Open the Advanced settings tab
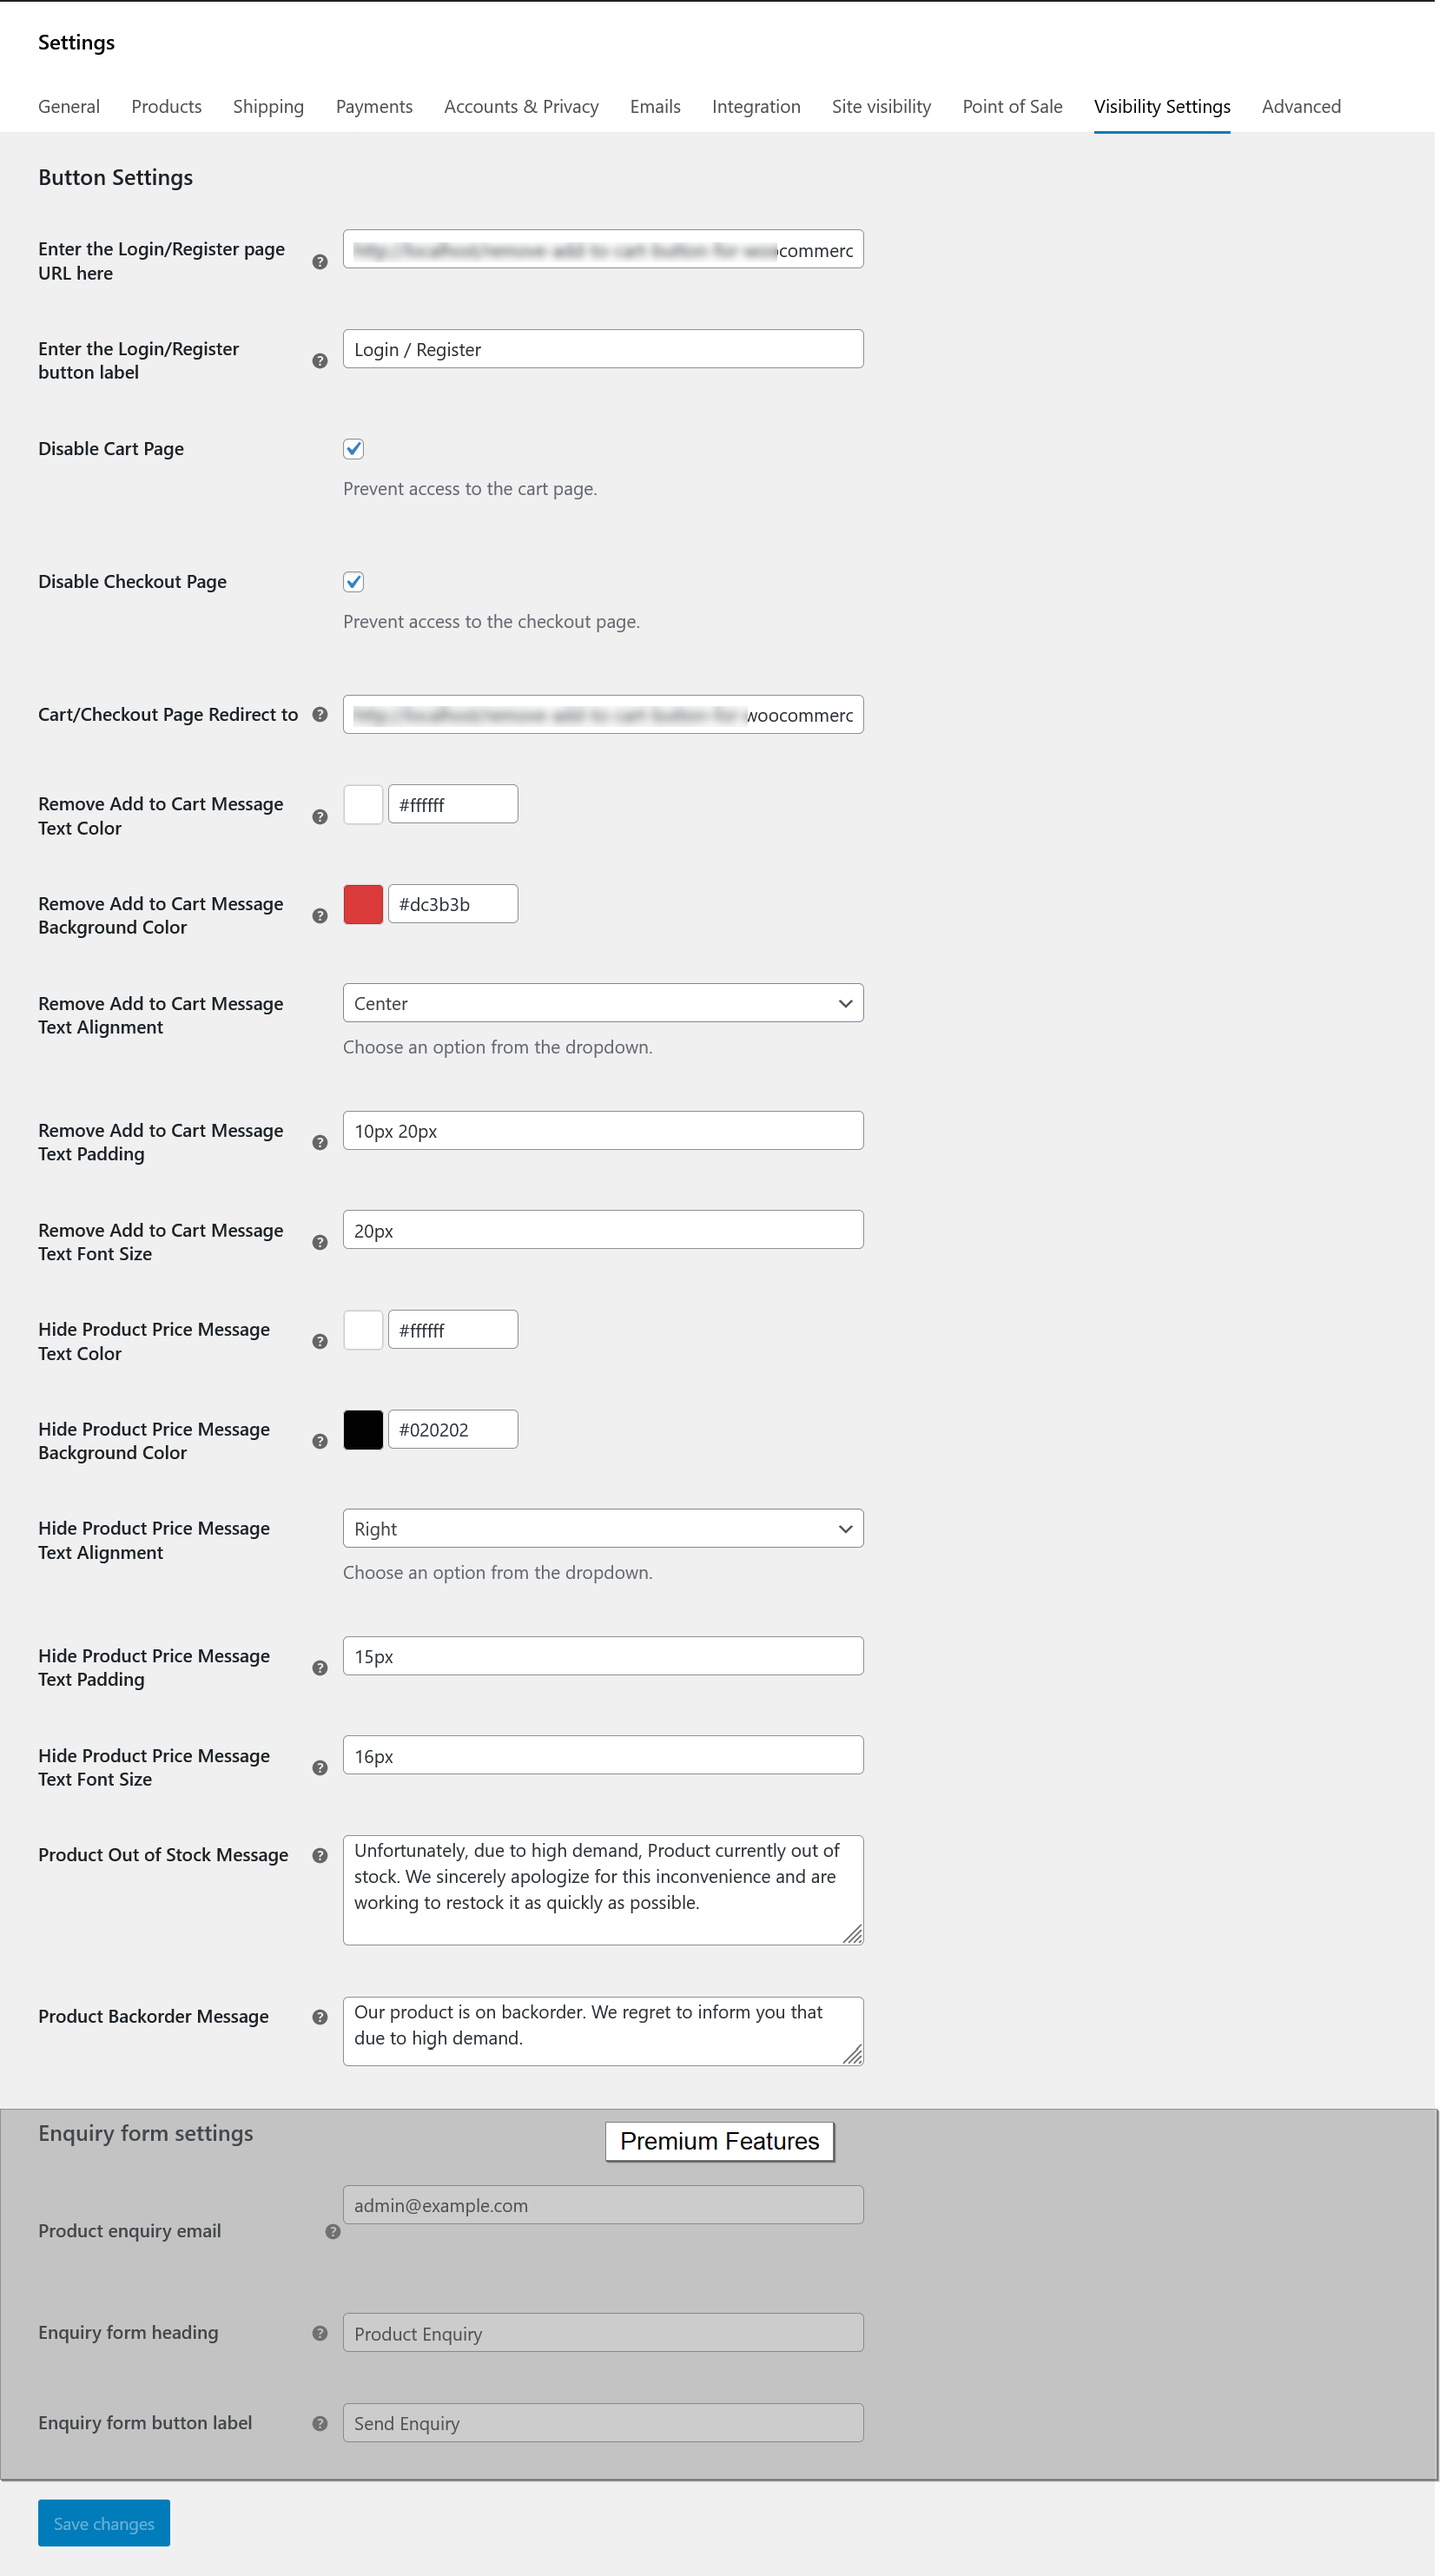This screenshot has width=1446, height=2576. tap(1300, 107)
